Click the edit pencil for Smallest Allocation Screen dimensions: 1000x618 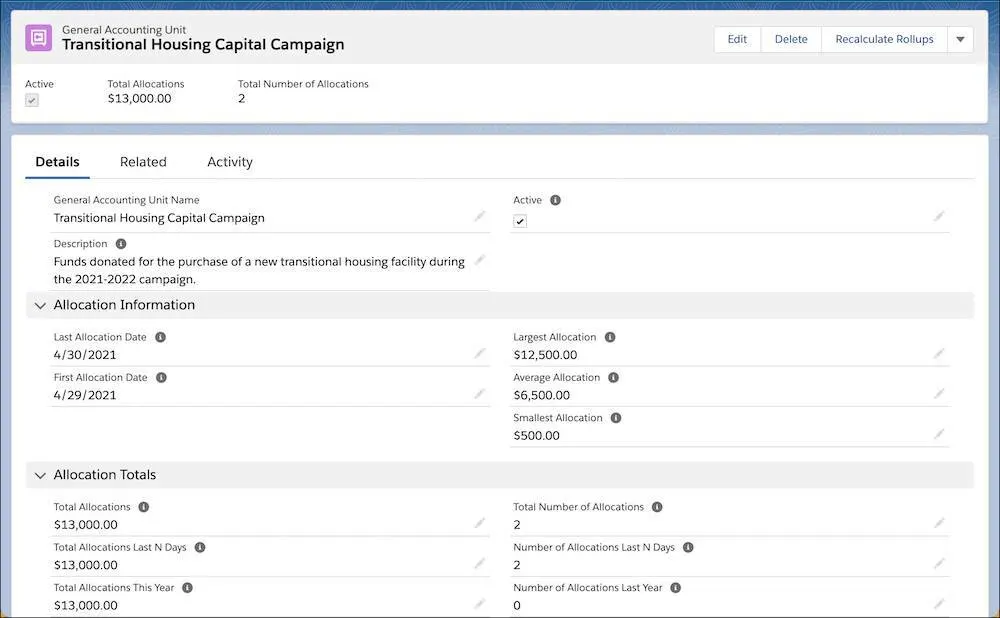[939, 434]
